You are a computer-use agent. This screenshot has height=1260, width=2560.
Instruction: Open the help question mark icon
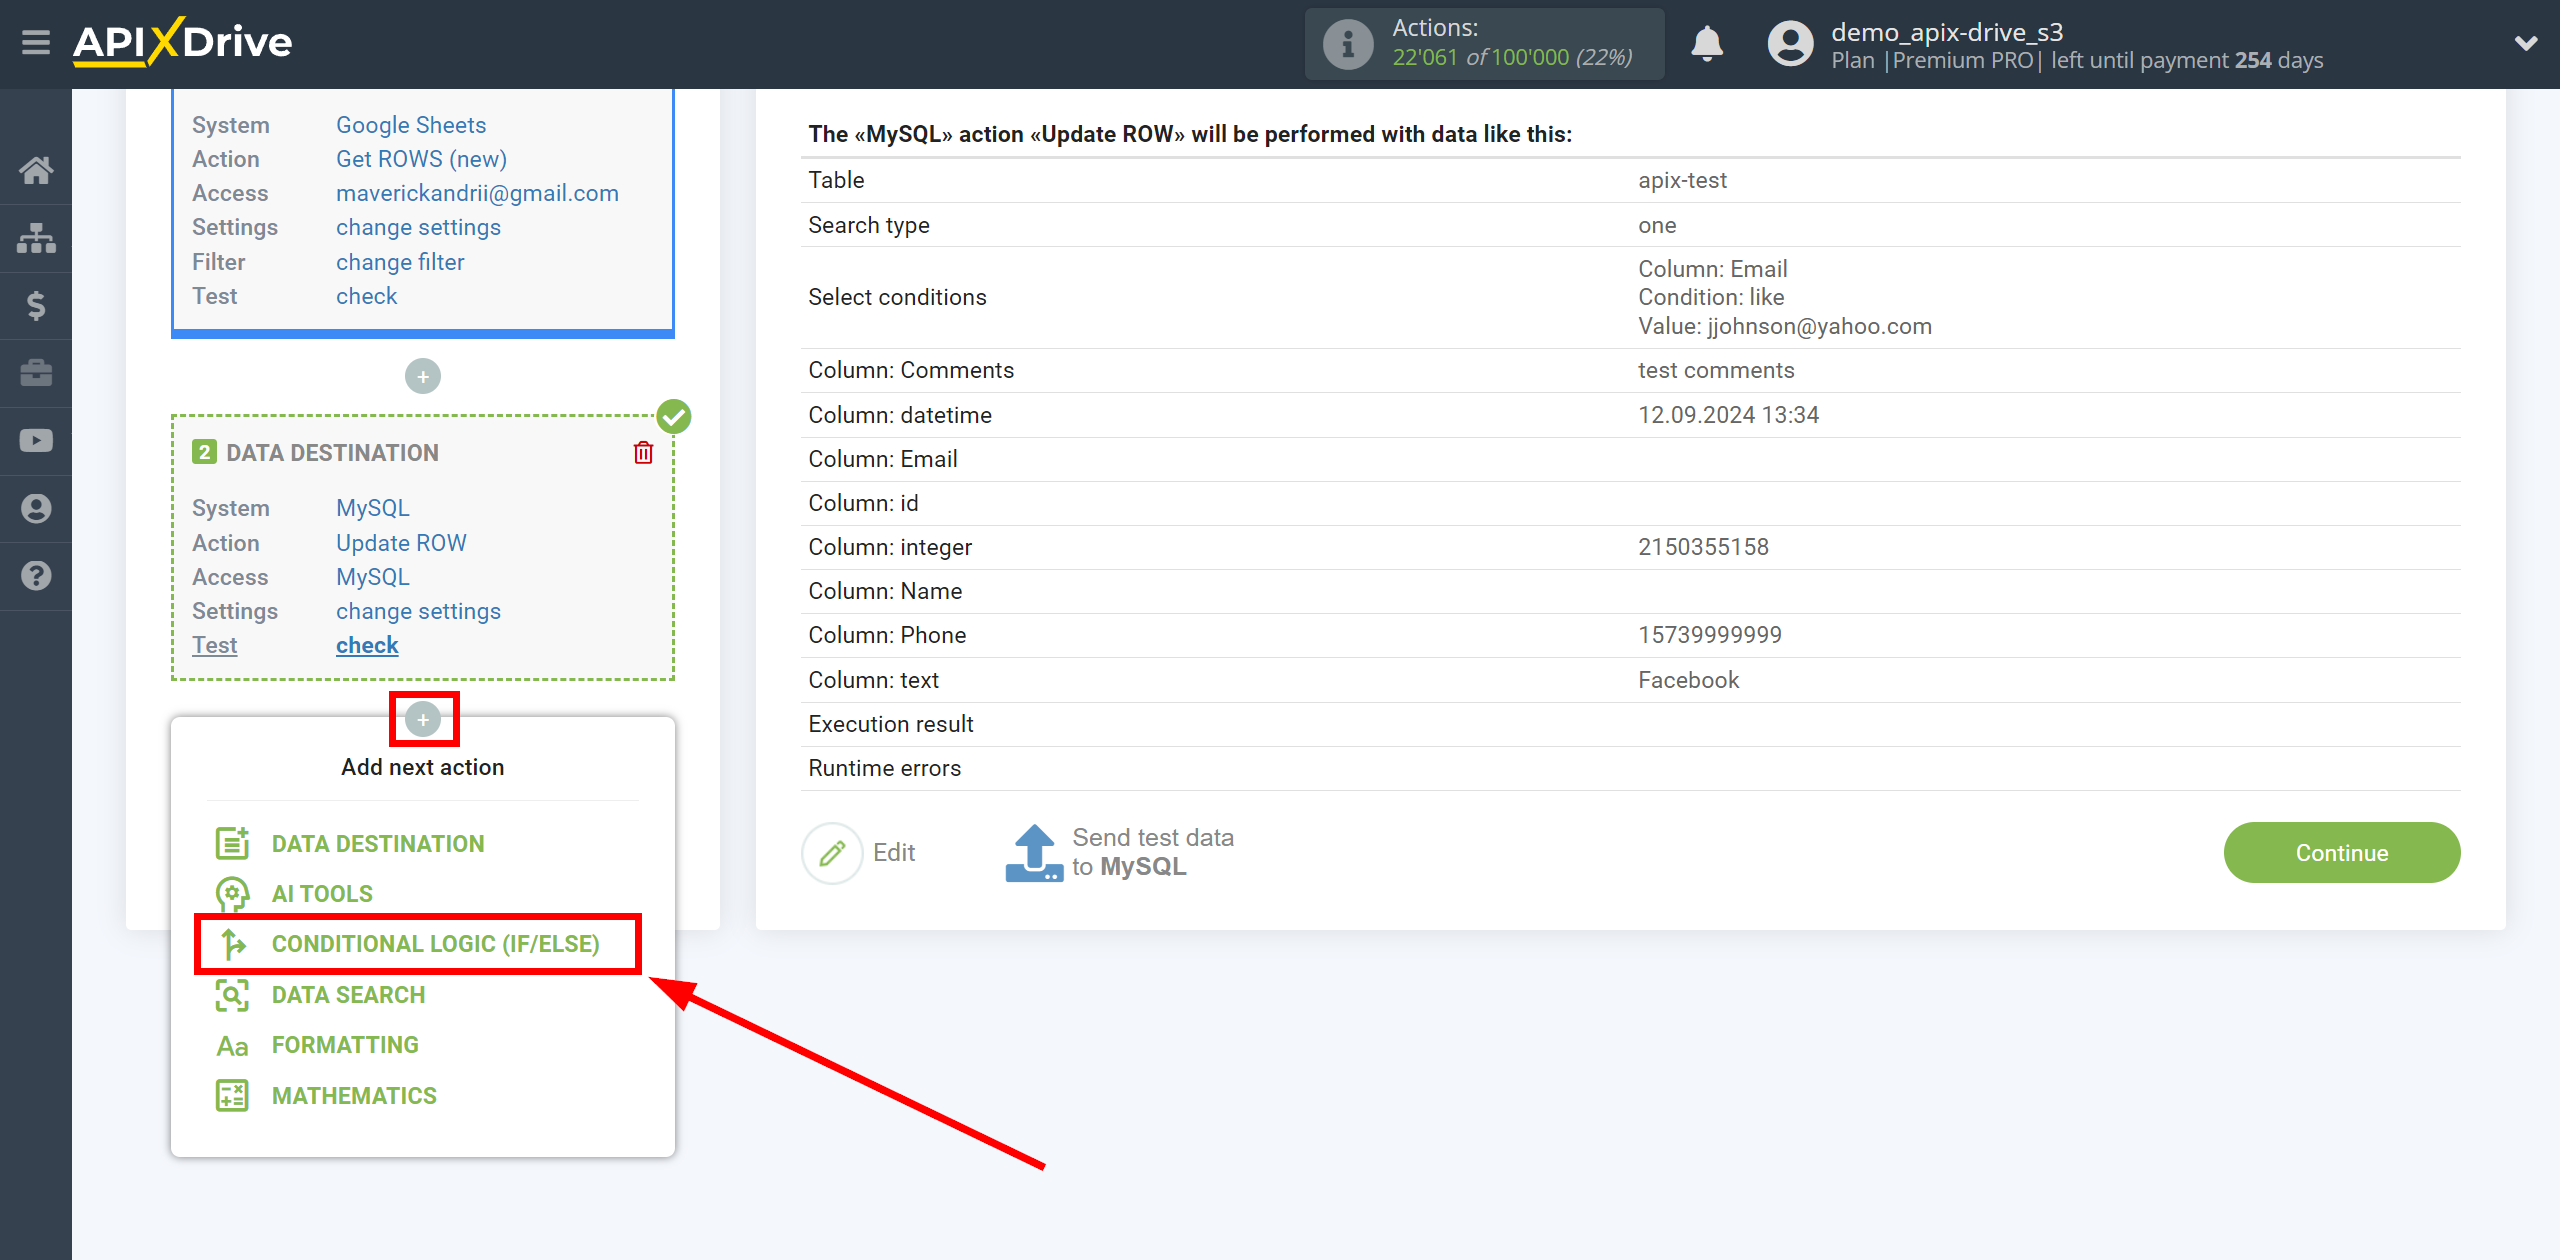pyautogui.click(x=36, y=576)
